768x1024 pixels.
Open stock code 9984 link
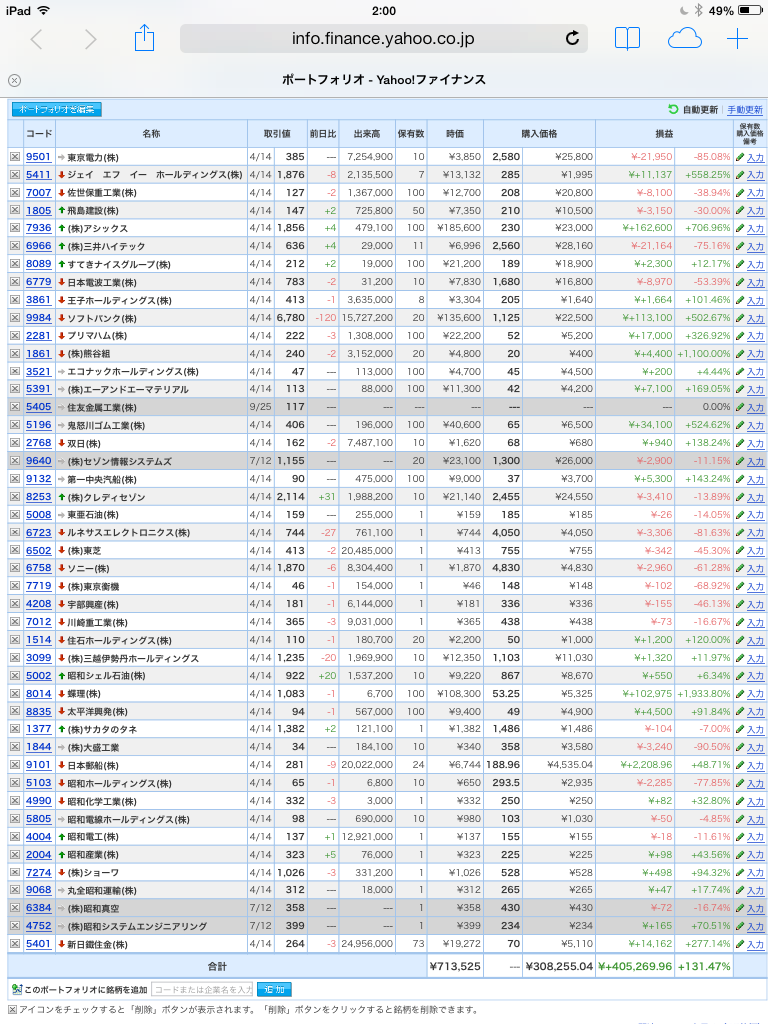point(39,317)
